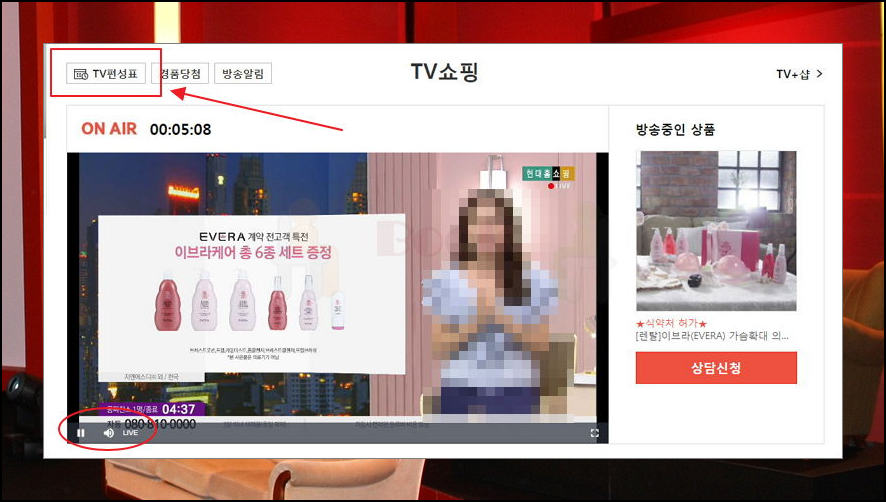This screenshot has height=502, width=886.
Task: Open the 경품당첨 prize winners button
Action: 180,73
